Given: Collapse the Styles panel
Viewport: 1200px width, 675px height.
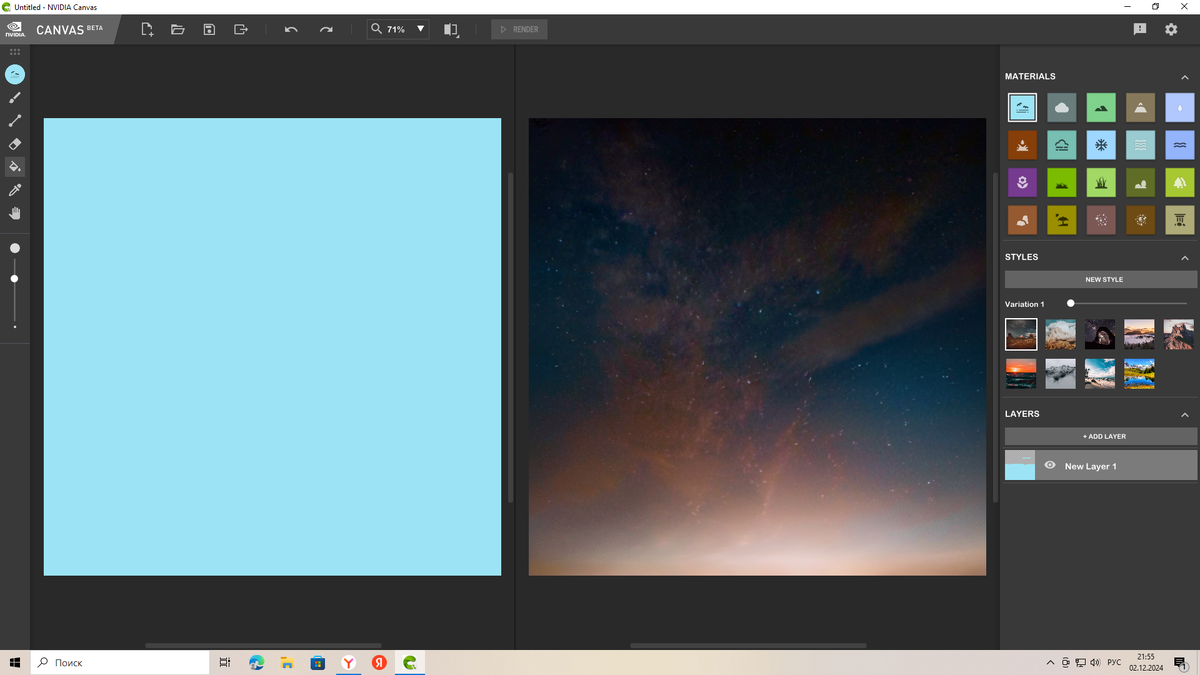Looking at the screenshot, I should click(x=1185, y=258).
